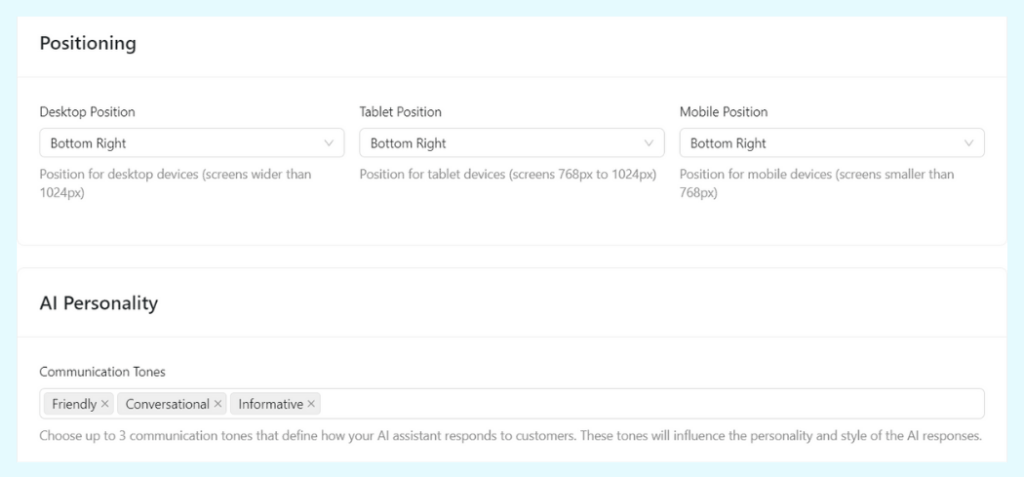Click the Positioning section heading
This screenshot has height=477, width=1024.
(88, 44)
